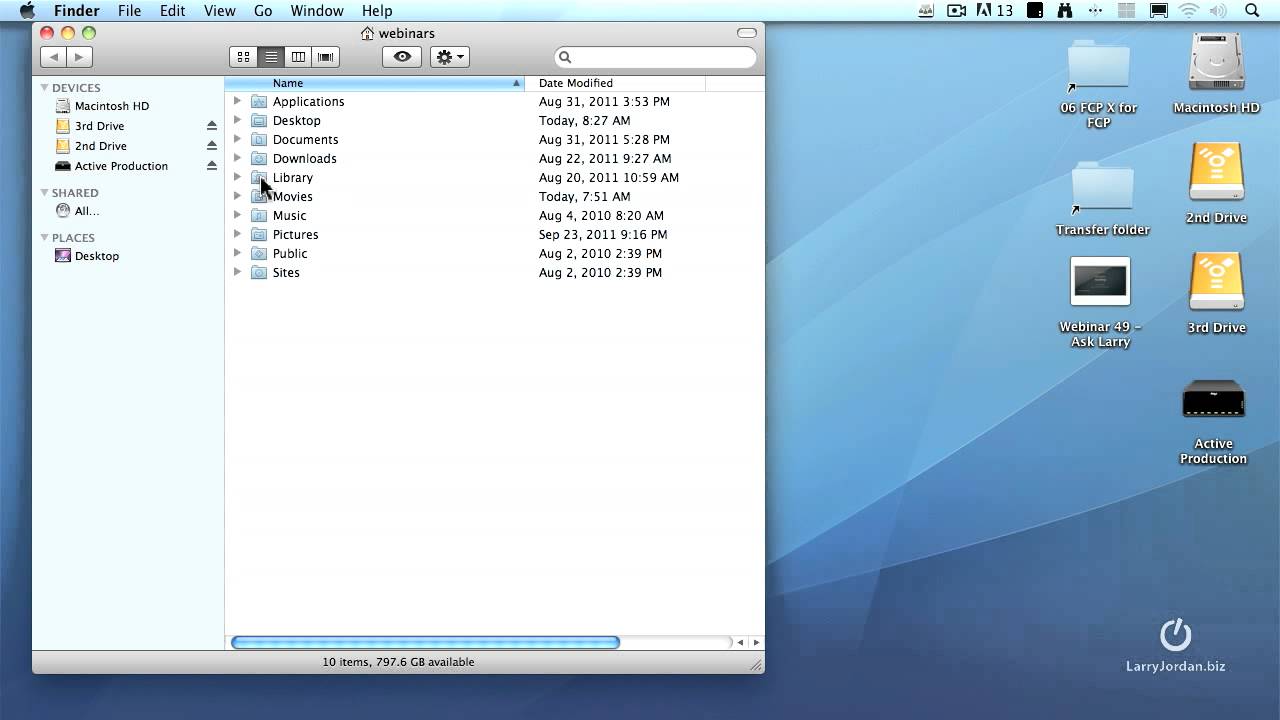Switch to list view in Finder toolbar
This screenshot has height=720, width=1280.
point(271,57)
